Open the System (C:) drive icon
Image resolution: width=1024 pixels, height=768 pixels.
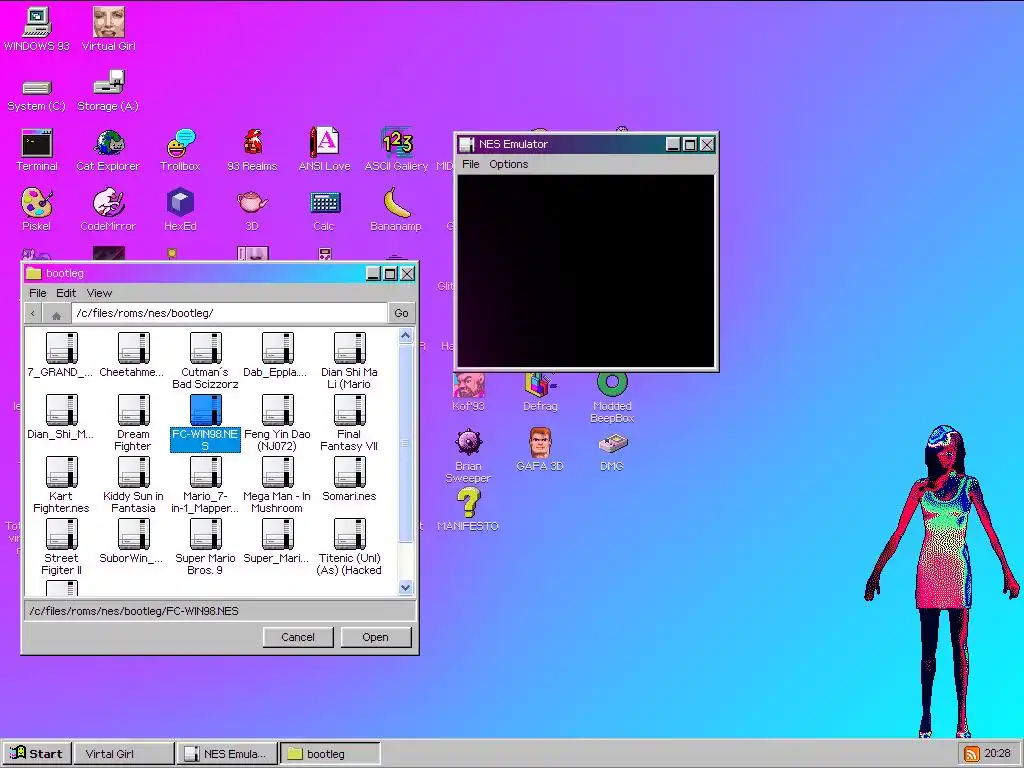pyautogui.click(x=37, y=95)
